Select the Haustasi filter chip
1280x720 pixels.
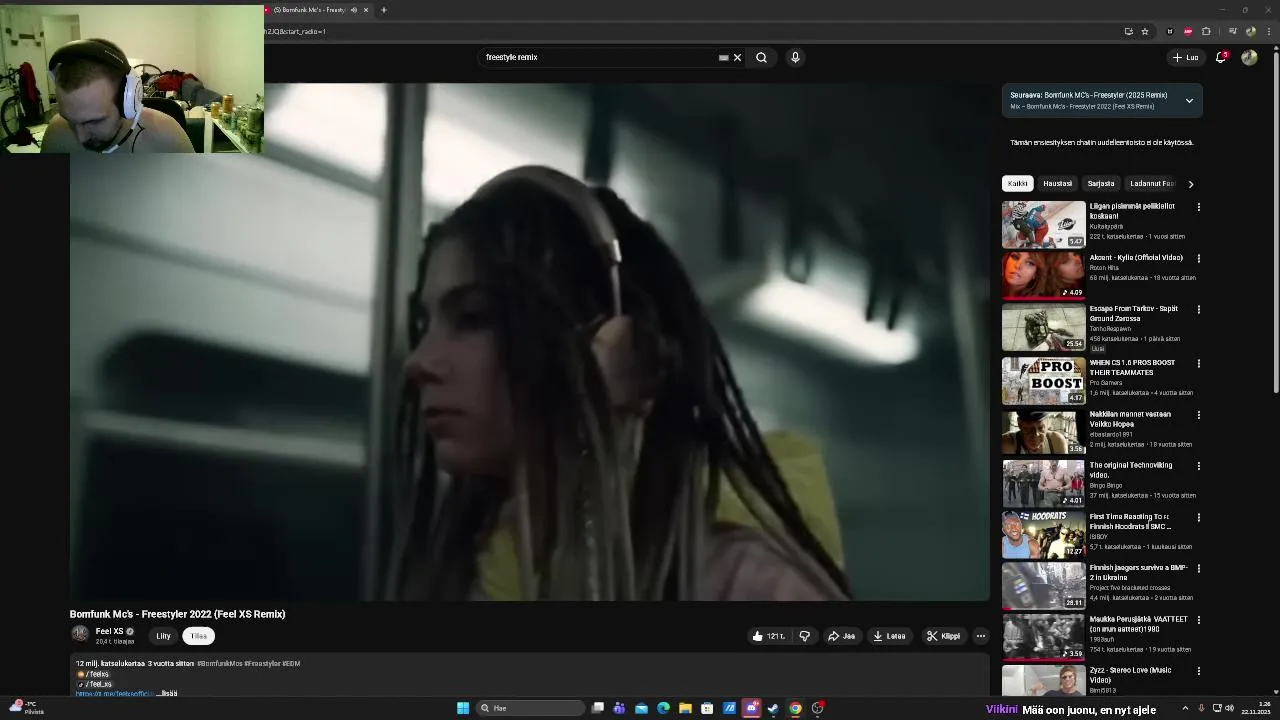[x=1057, y=184]
